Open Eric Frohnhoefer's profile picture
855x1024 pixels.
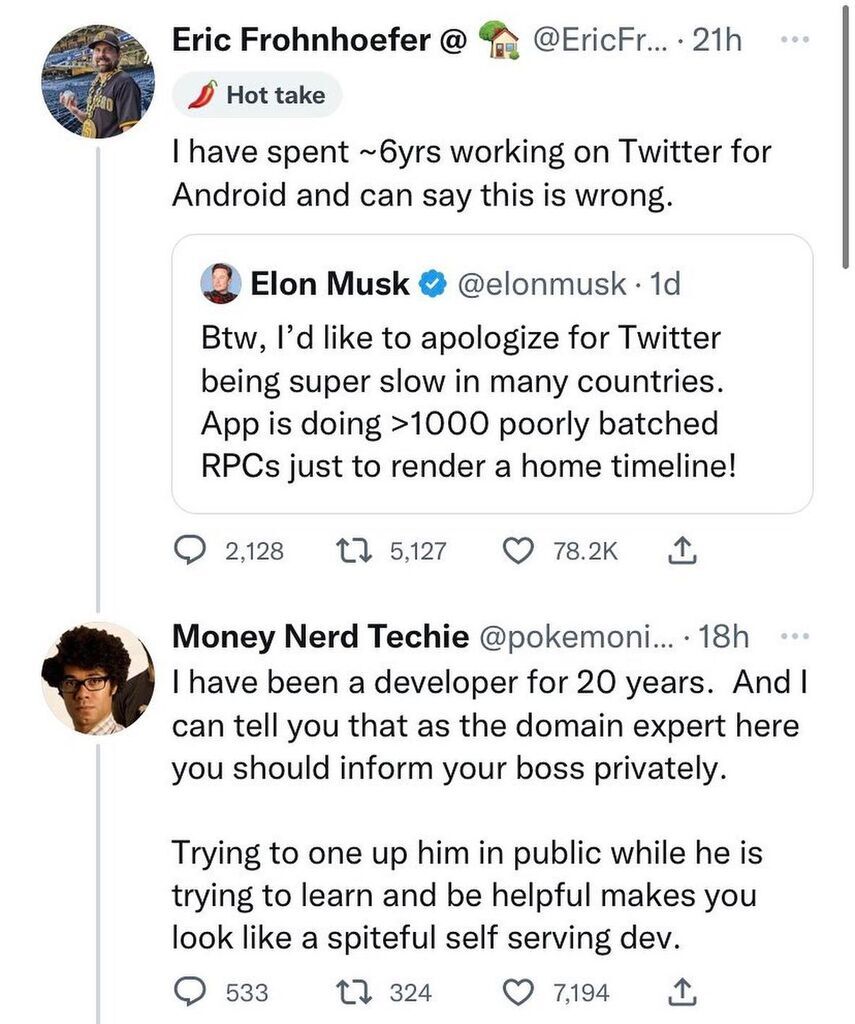click(x=98, y=82)
